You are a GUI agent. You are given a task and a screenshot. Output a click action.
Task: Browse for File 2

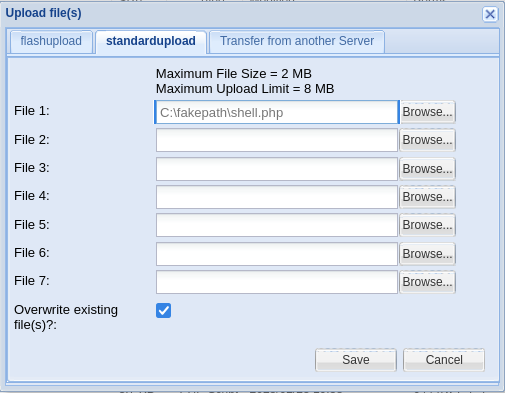pyautogui.click(x=427, y=140)
